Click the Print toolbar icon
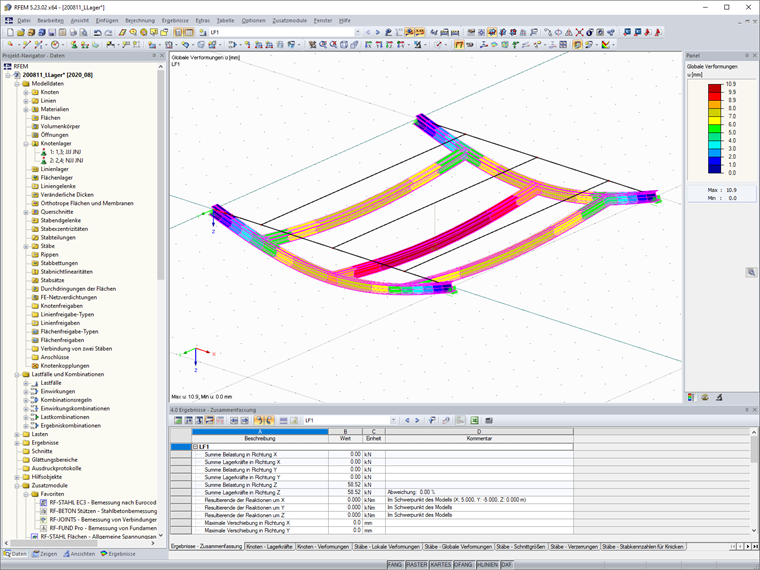This screenshot has width=760, height=570. pos(73,32)
